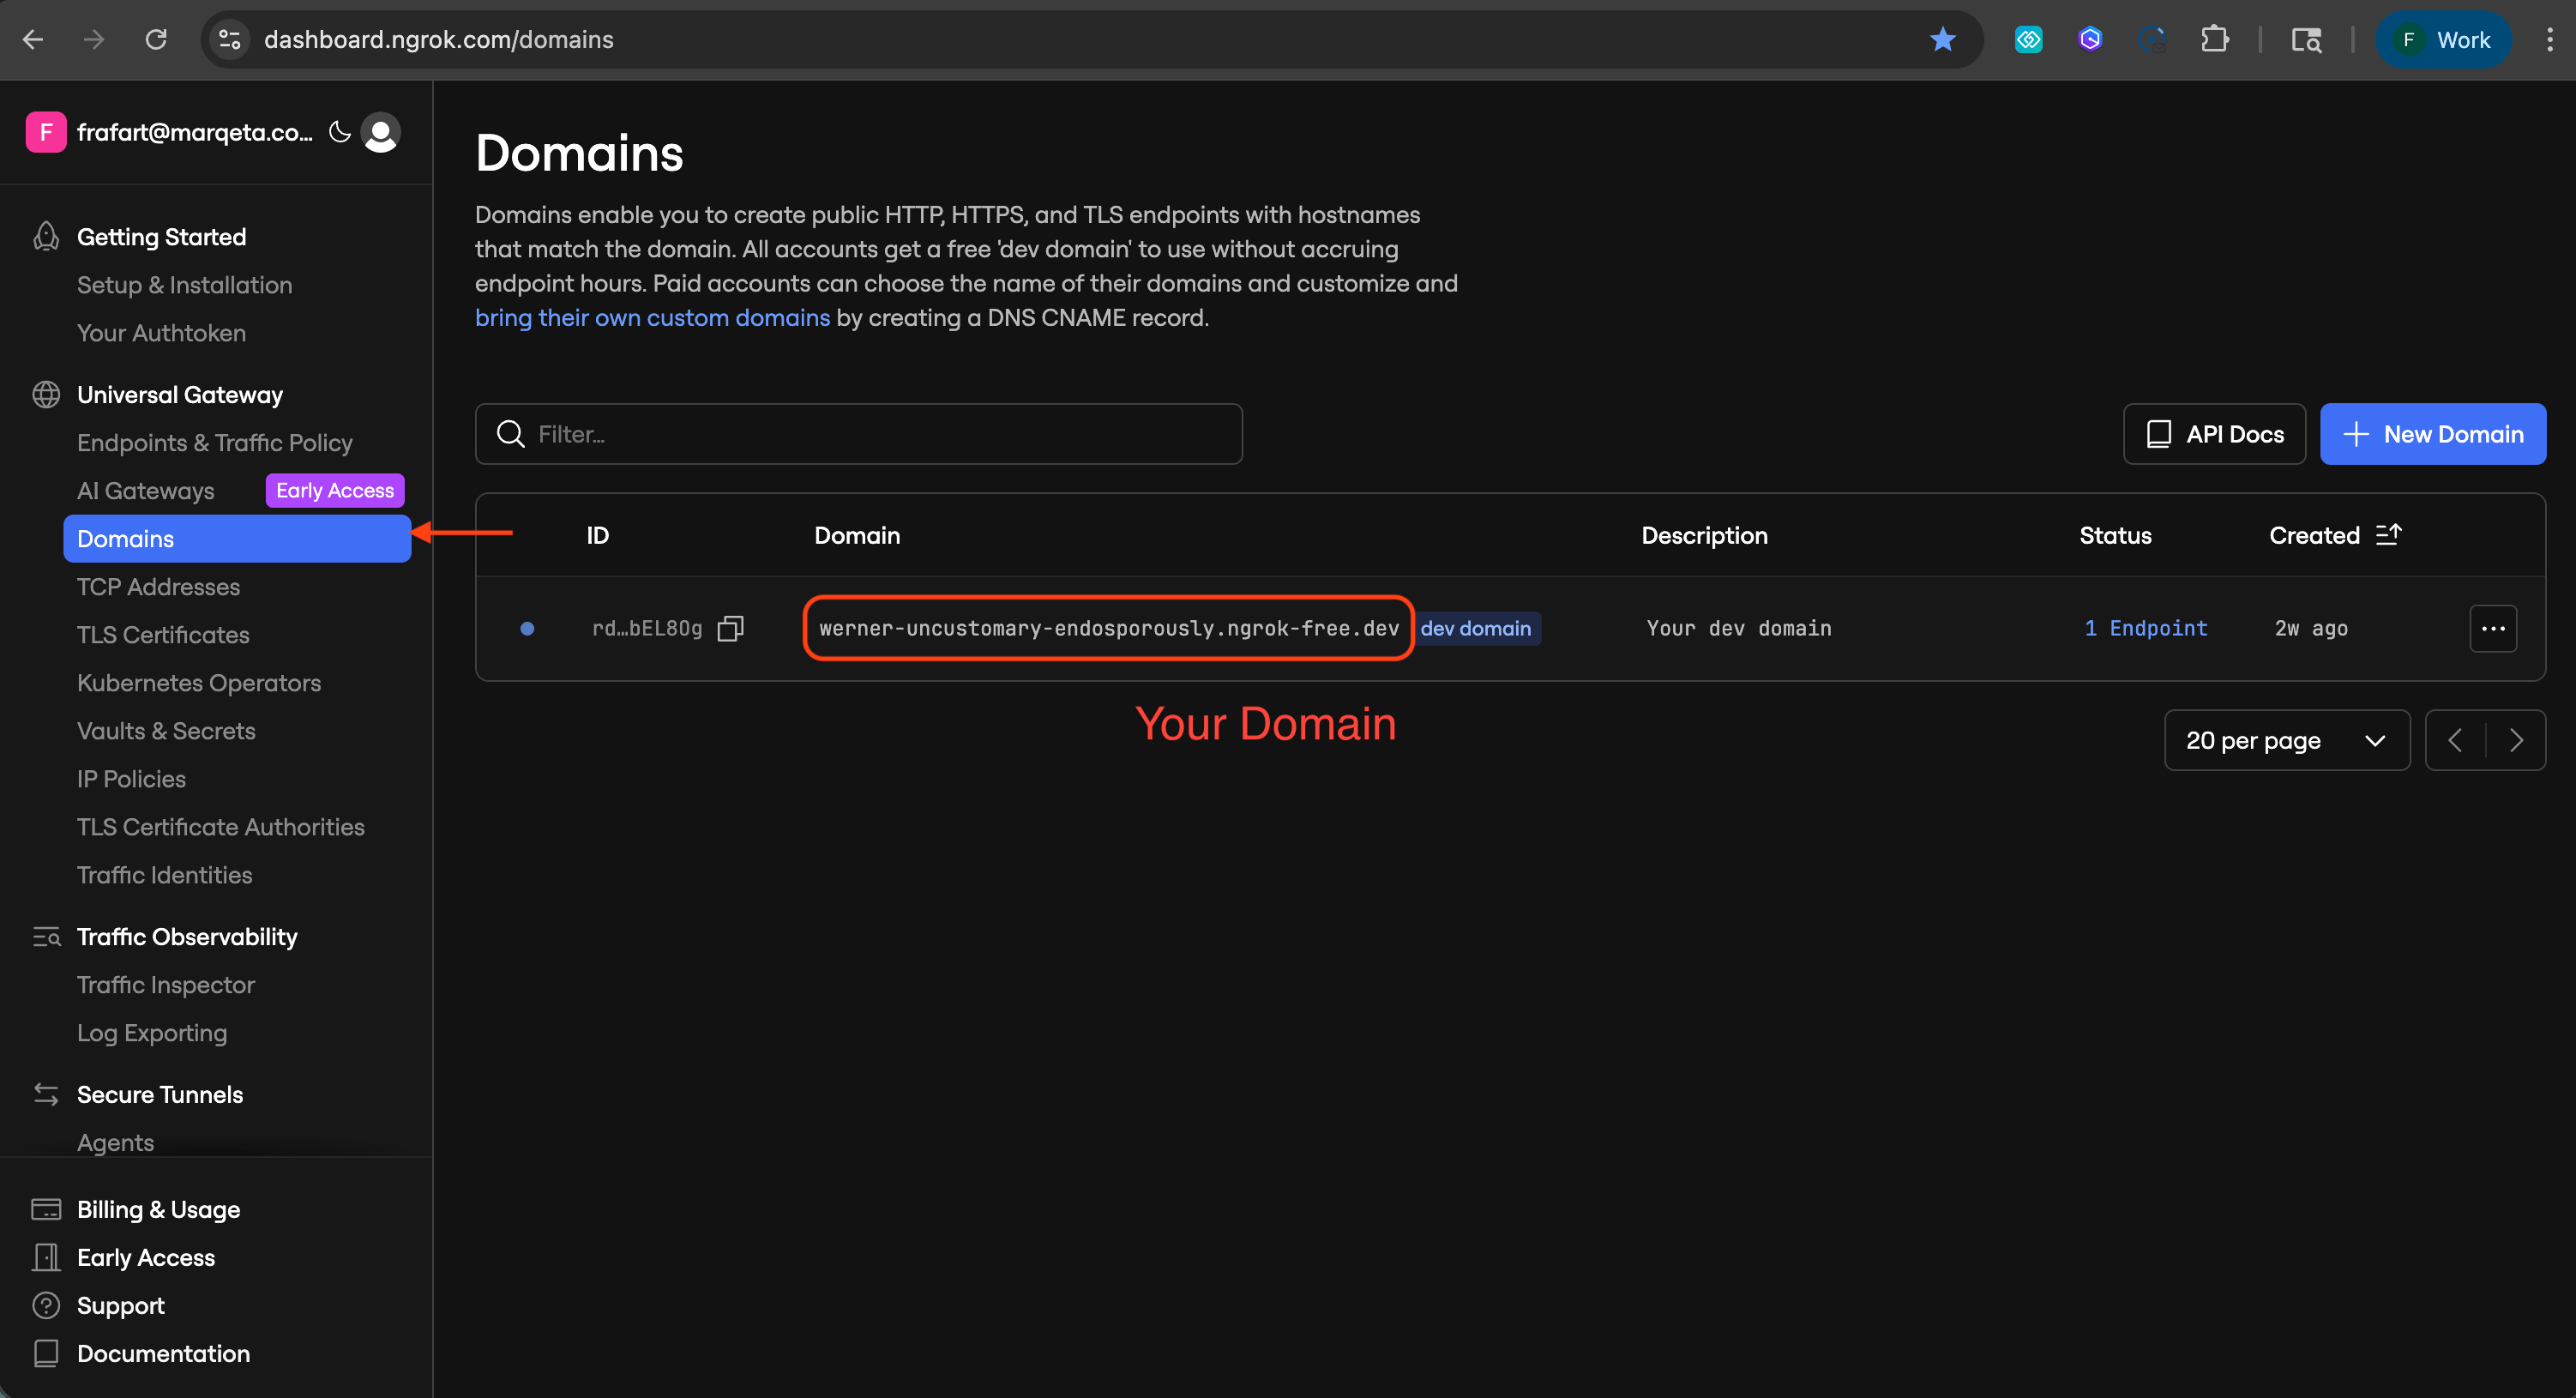Focus the Filter search field
This screenshot has width=2576, height=1398.
pos(858,434)
